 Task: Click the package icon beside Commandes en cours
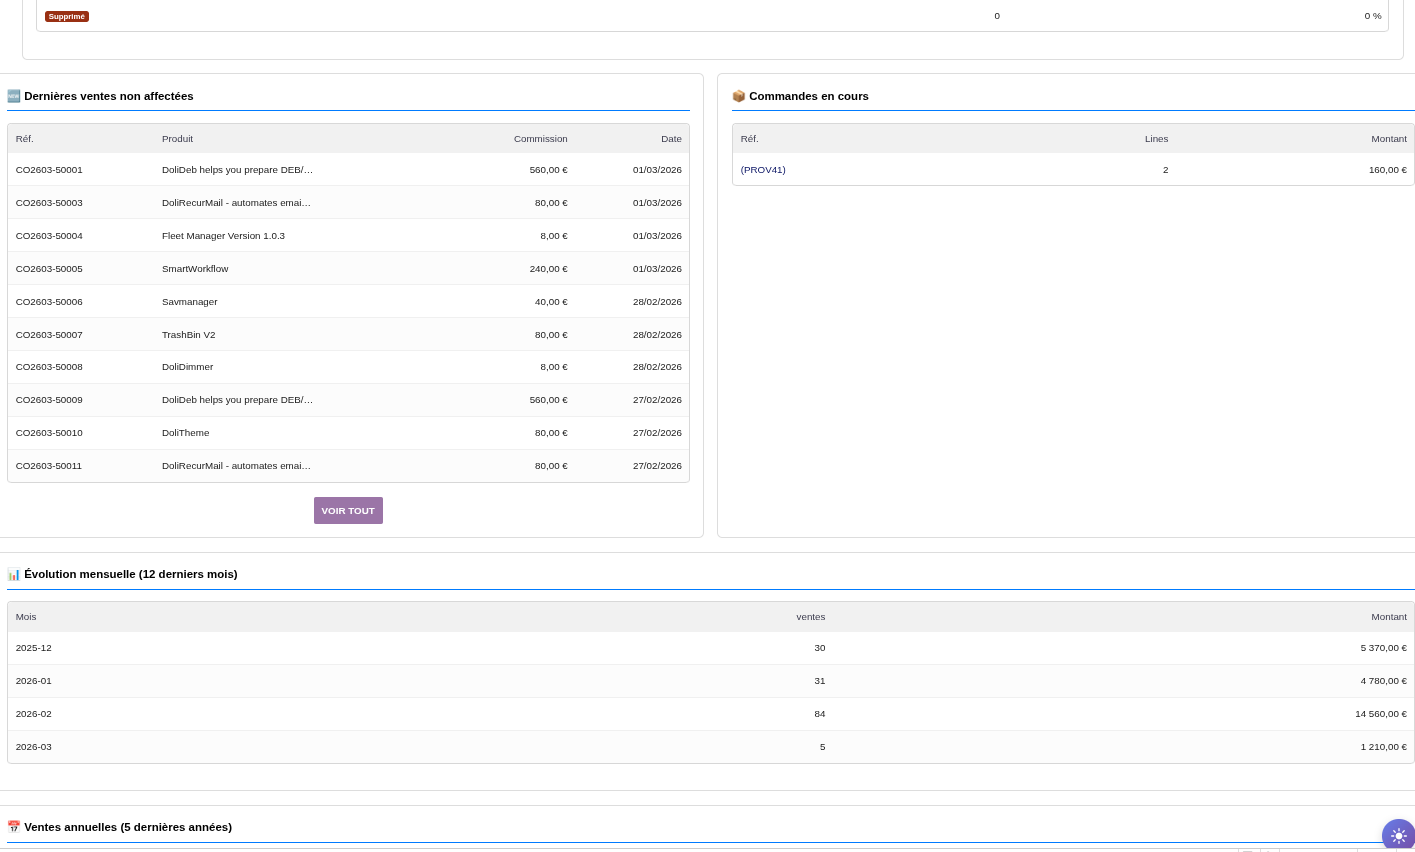pyautogui.click(x=739, y=96)
